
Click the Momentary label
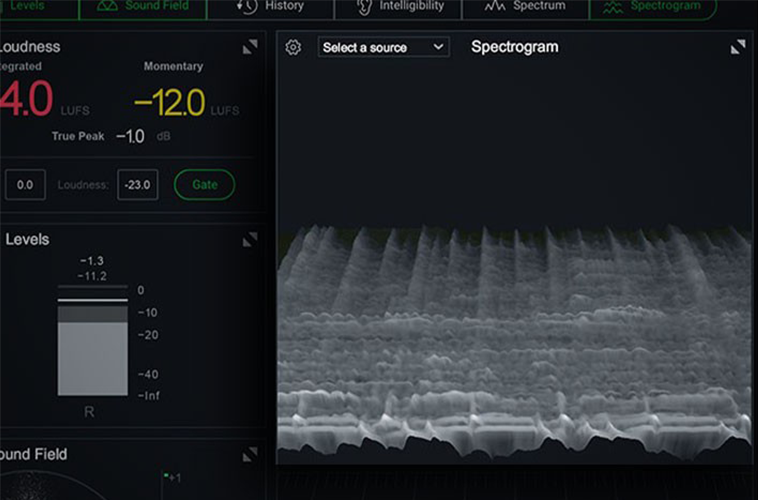(173, 67)
